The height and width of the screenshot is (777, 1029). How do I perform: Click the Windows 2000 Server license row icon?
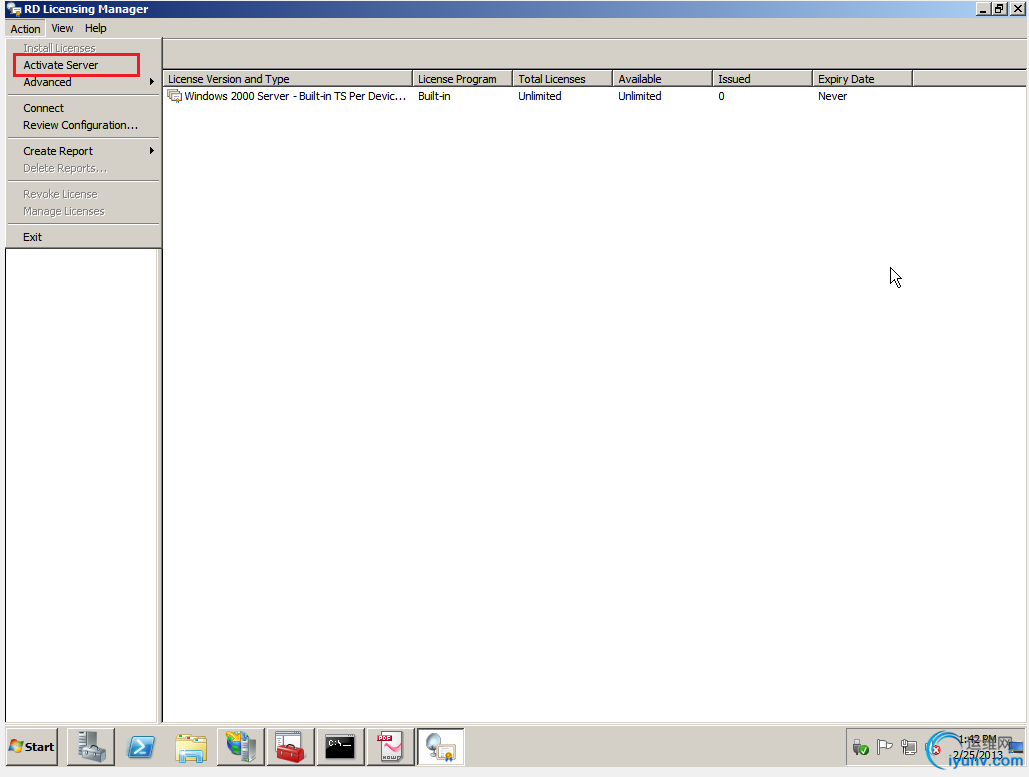click(x=175, y=96)
